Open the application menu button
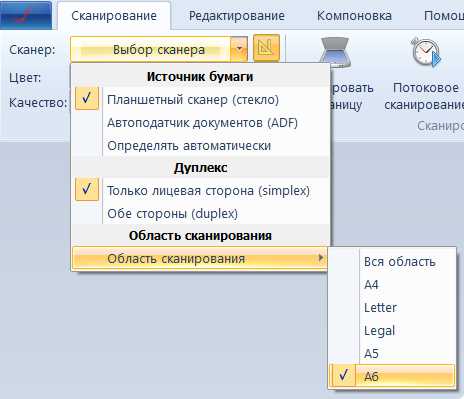 point(26,15)
